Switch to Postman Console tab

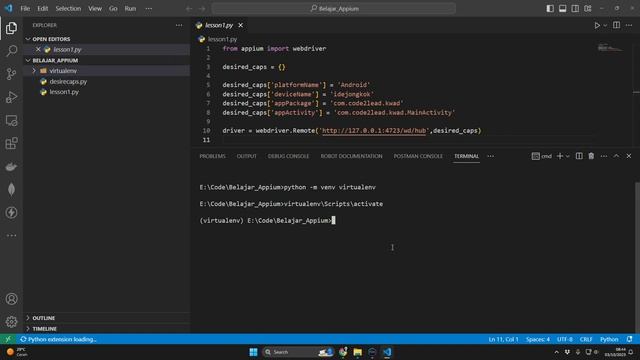pos(418,156)
